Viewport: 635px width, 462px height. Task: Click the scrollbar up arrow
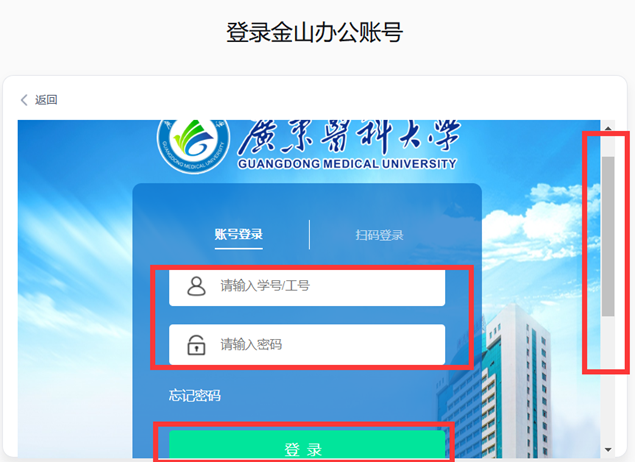click(608, 128)
